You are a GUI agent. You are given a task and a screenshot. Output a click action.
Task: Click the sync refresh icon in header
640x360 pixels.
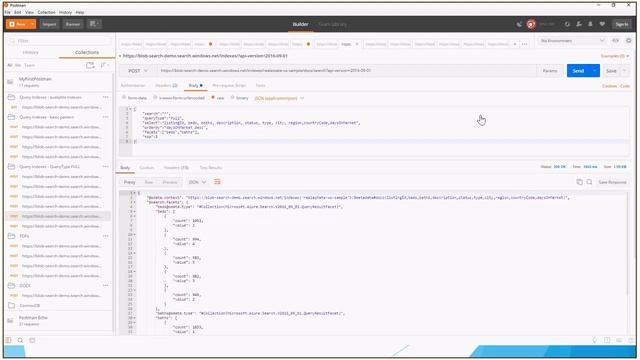coord(567,24)
